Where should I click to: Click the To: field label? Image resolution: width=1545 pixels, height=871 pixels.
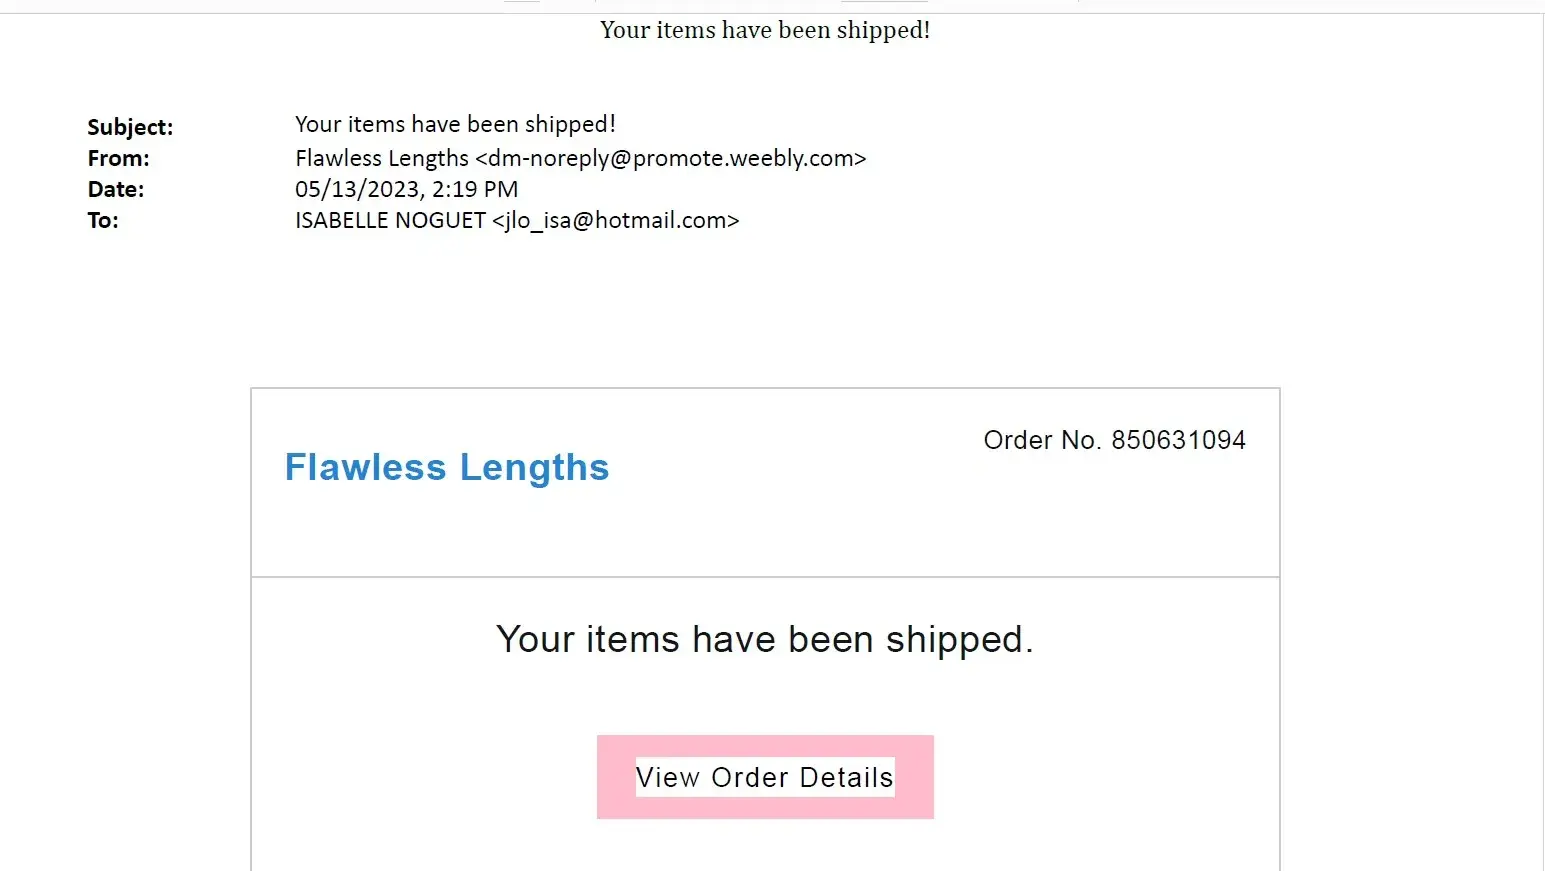click(x=103, y=220)
